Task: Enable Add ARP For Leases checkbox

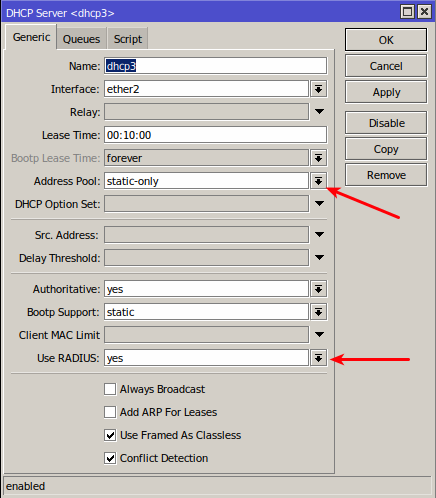Action: (x=110, y=412)
